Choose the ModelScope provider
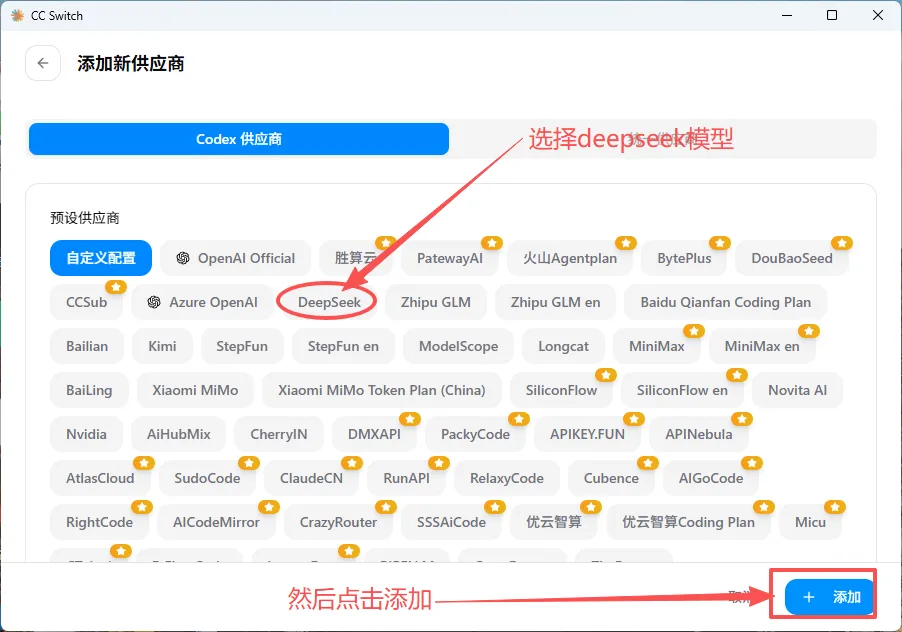902x632 pixels. click(458, 346)
